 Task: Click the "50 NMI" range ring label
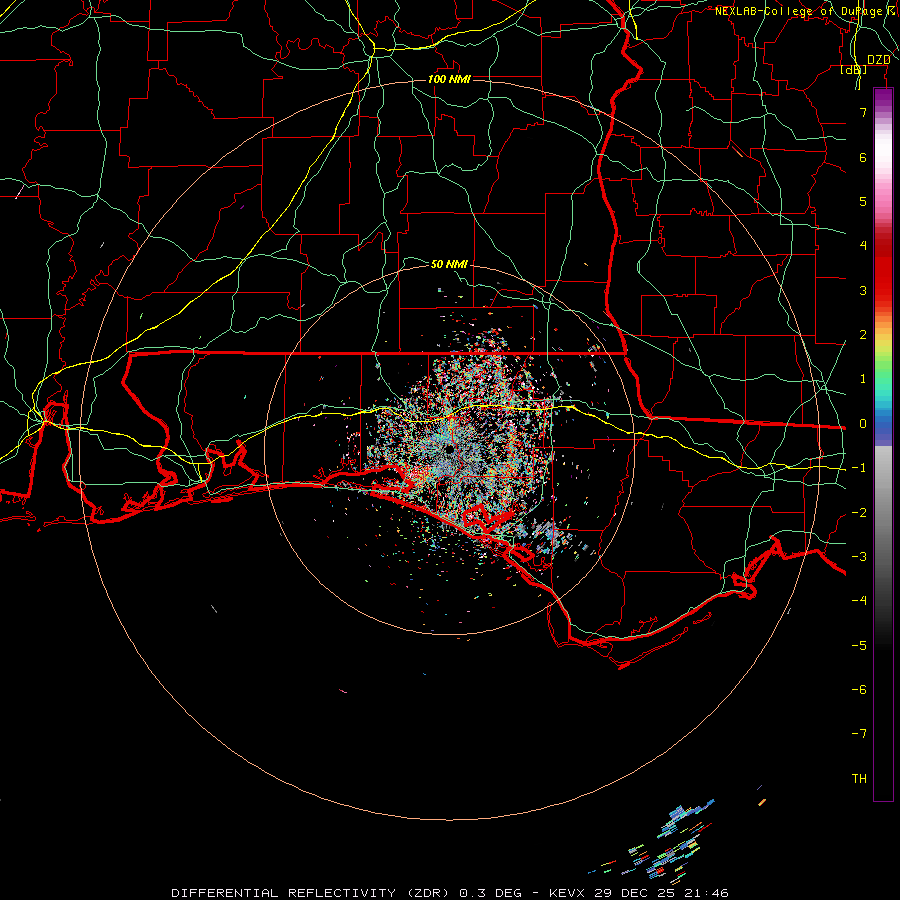click(x=449, y=264)
